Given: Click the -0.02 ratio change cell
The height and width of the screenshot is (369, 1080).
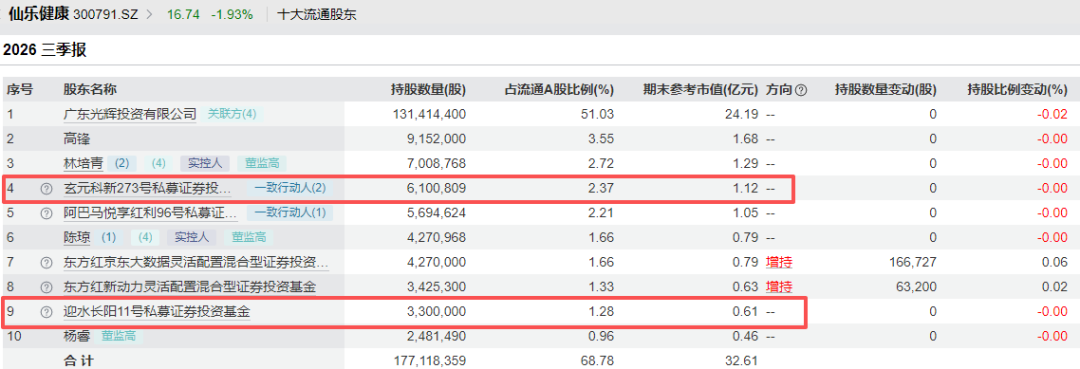Looking at the screenshot, I should [x=1053, y=114].
